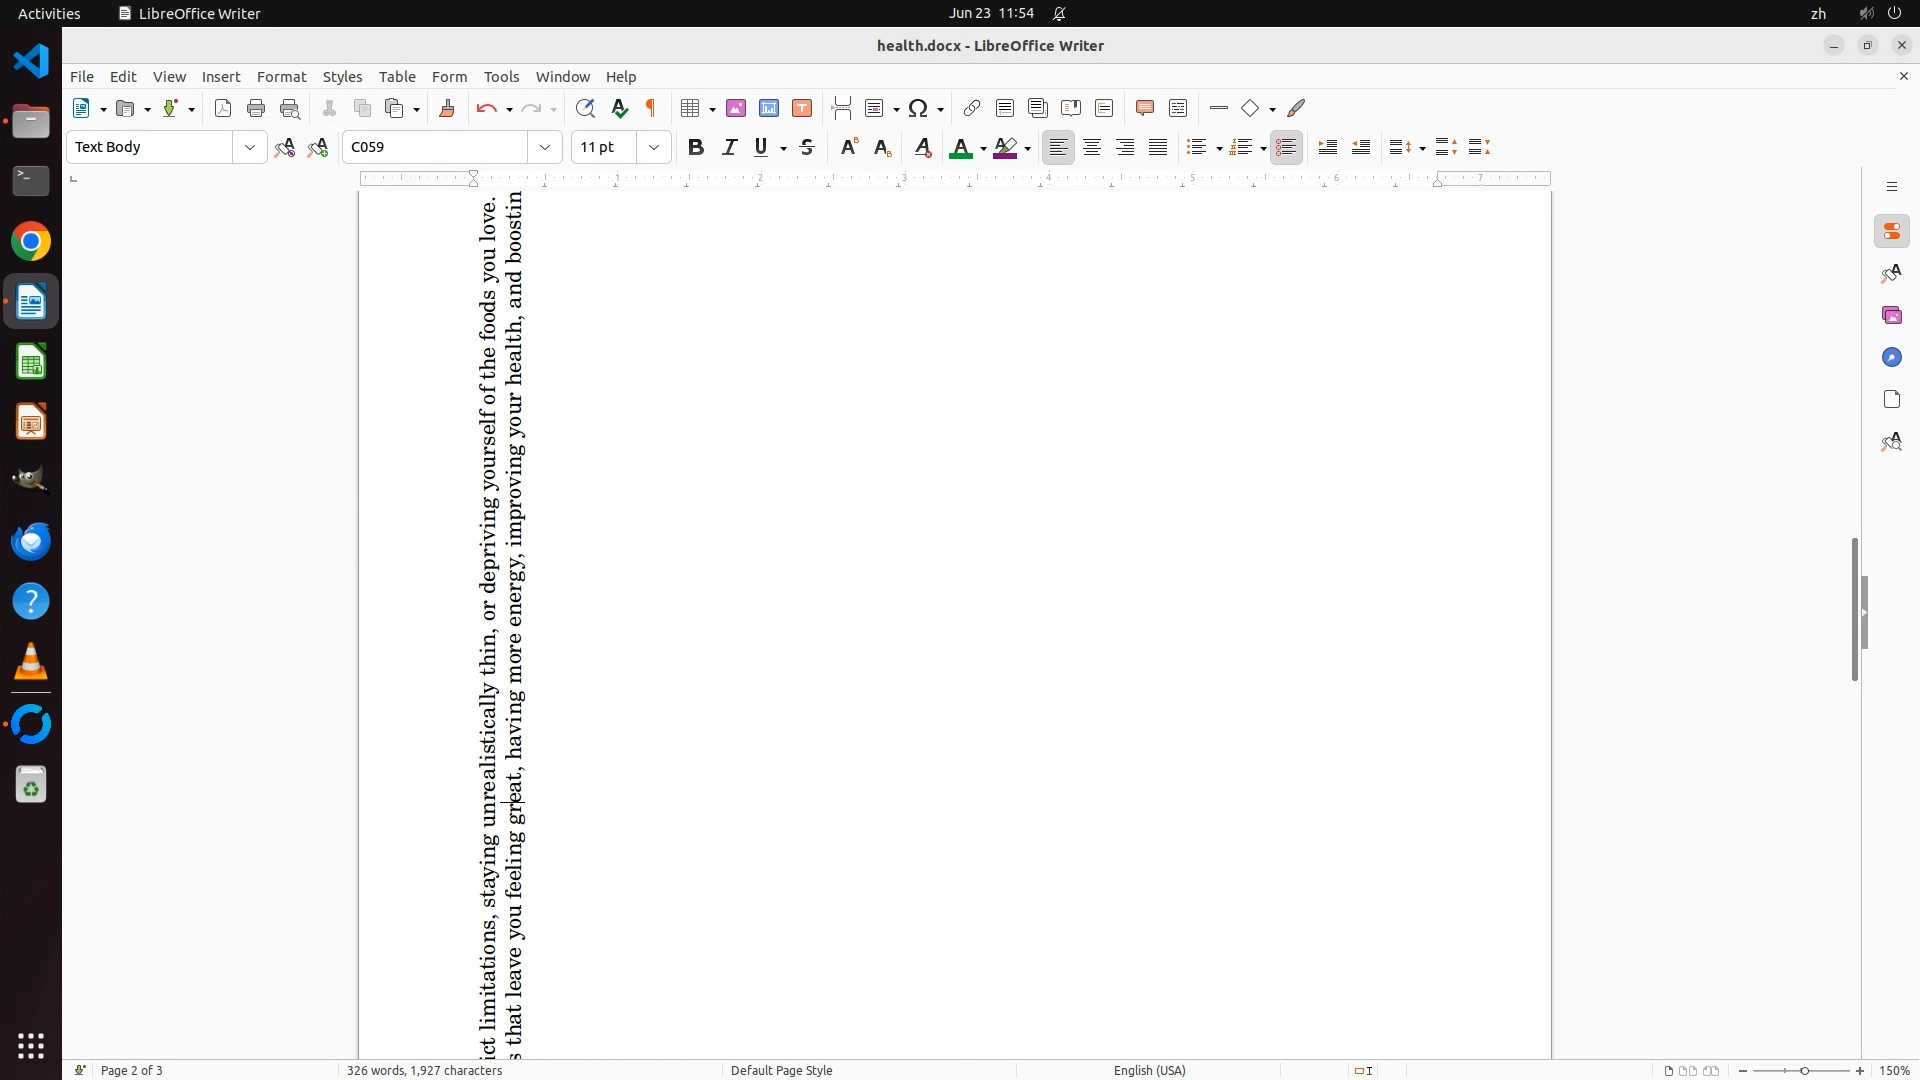Image resolution: width=1920 pixels, height=1080 pixels.
Task: Adjust the zoom slider in status bar
Action: (x=1804, y=1071)
